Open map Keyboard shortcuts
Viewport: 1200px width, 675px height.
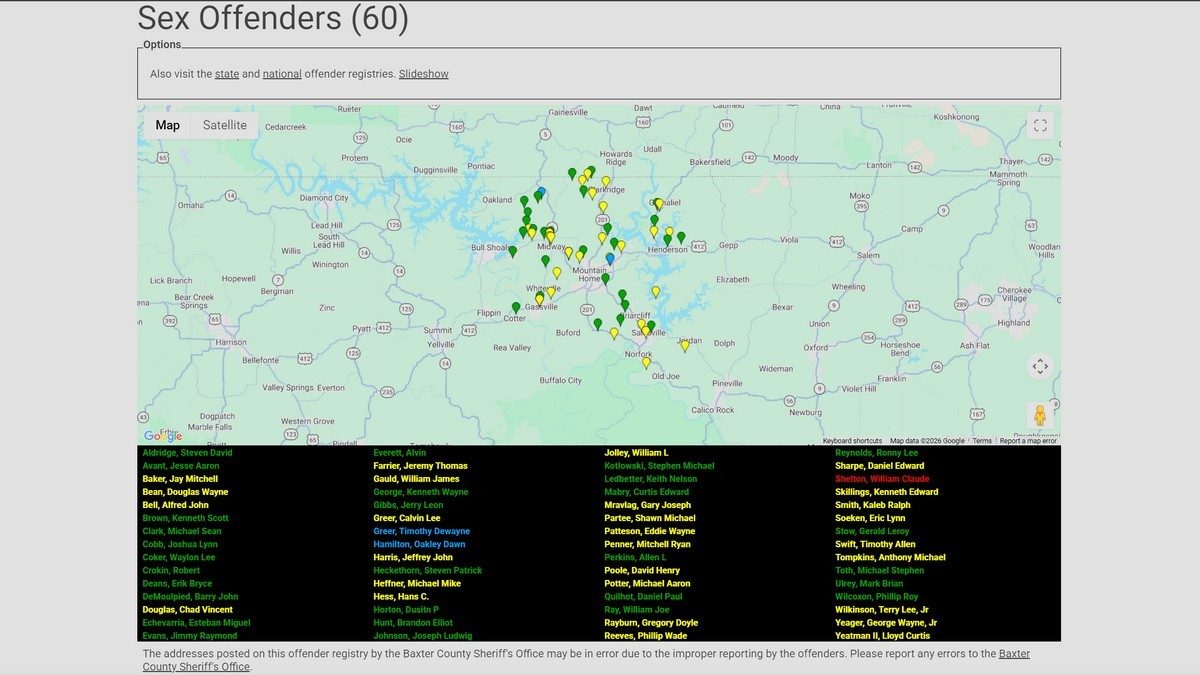853,440
